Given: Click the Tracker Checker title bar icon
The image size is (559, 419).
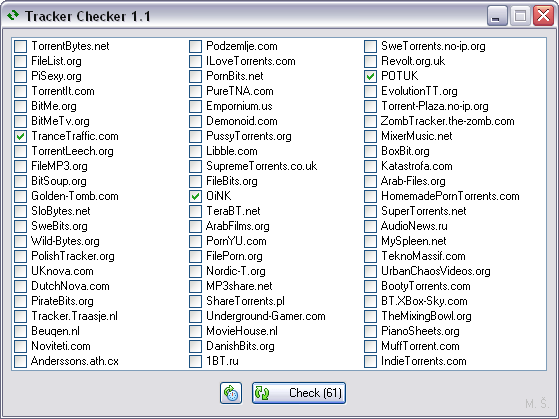Looking at the screenshot, I should pyautogui.click(x=13, y=16).
